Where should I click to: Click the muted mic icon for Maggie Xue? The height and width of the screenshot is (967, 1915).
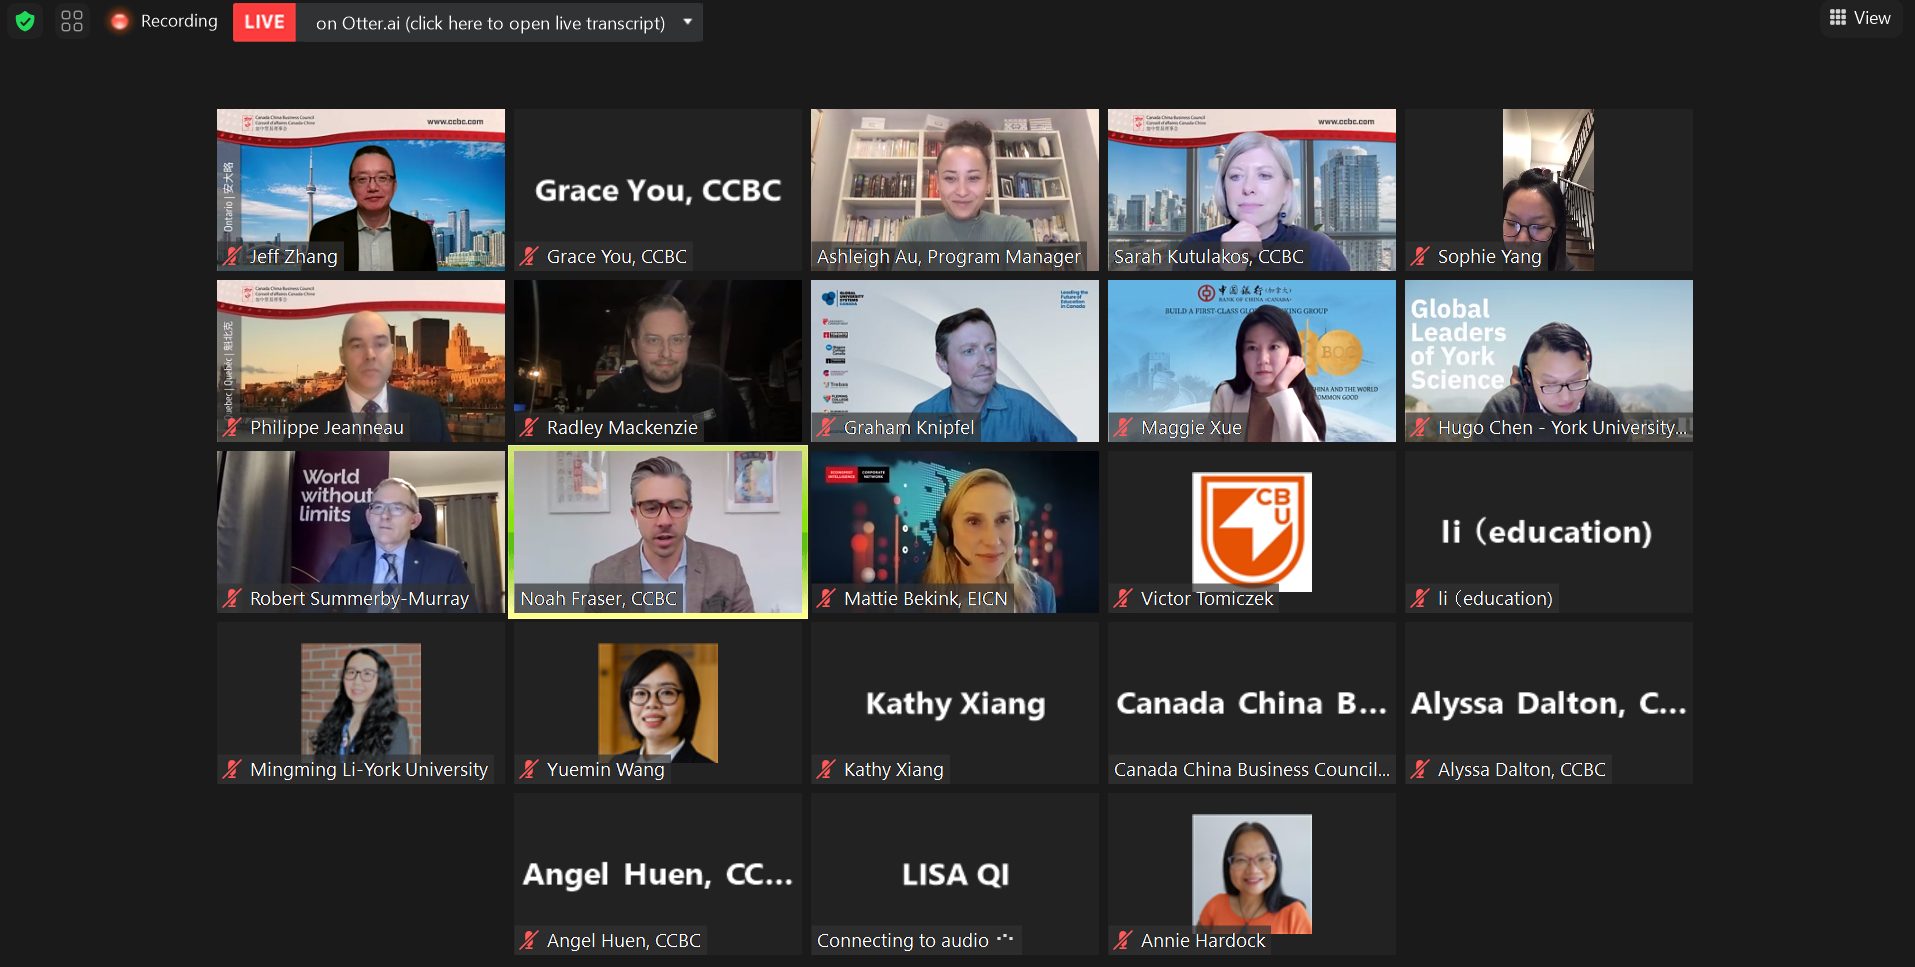coord(1123,427)
